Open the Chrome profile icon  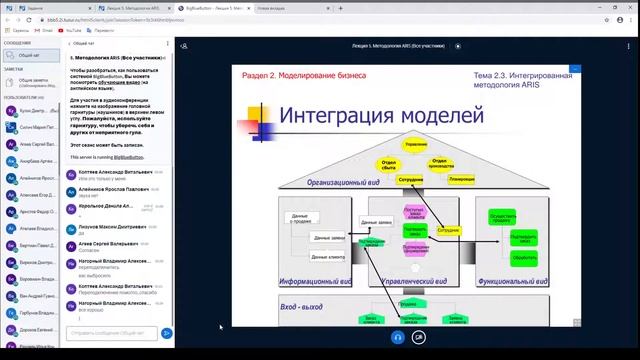[620, 20]
